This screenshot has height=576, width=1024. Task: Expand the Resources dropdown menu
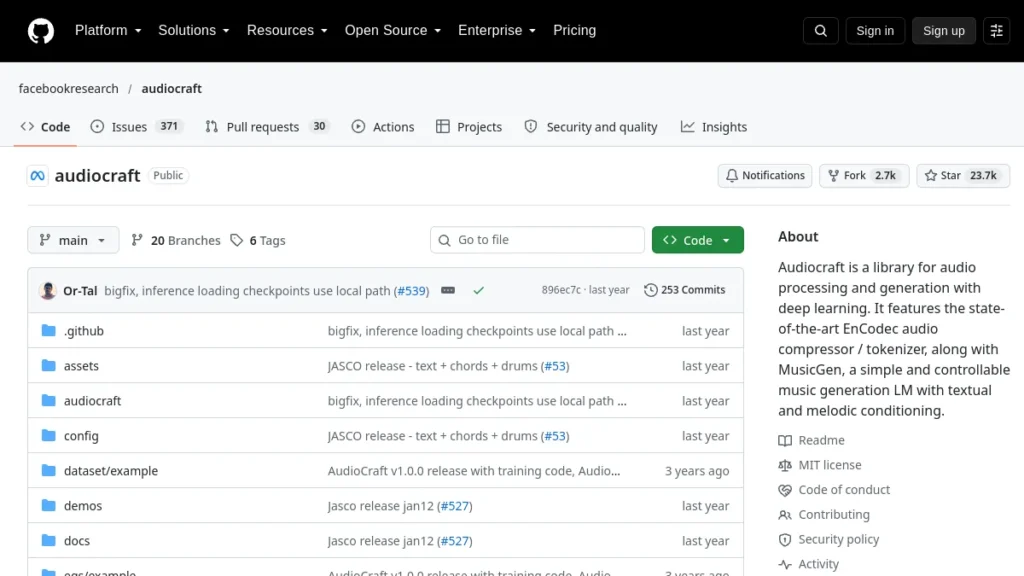click(x=287, y=31)
